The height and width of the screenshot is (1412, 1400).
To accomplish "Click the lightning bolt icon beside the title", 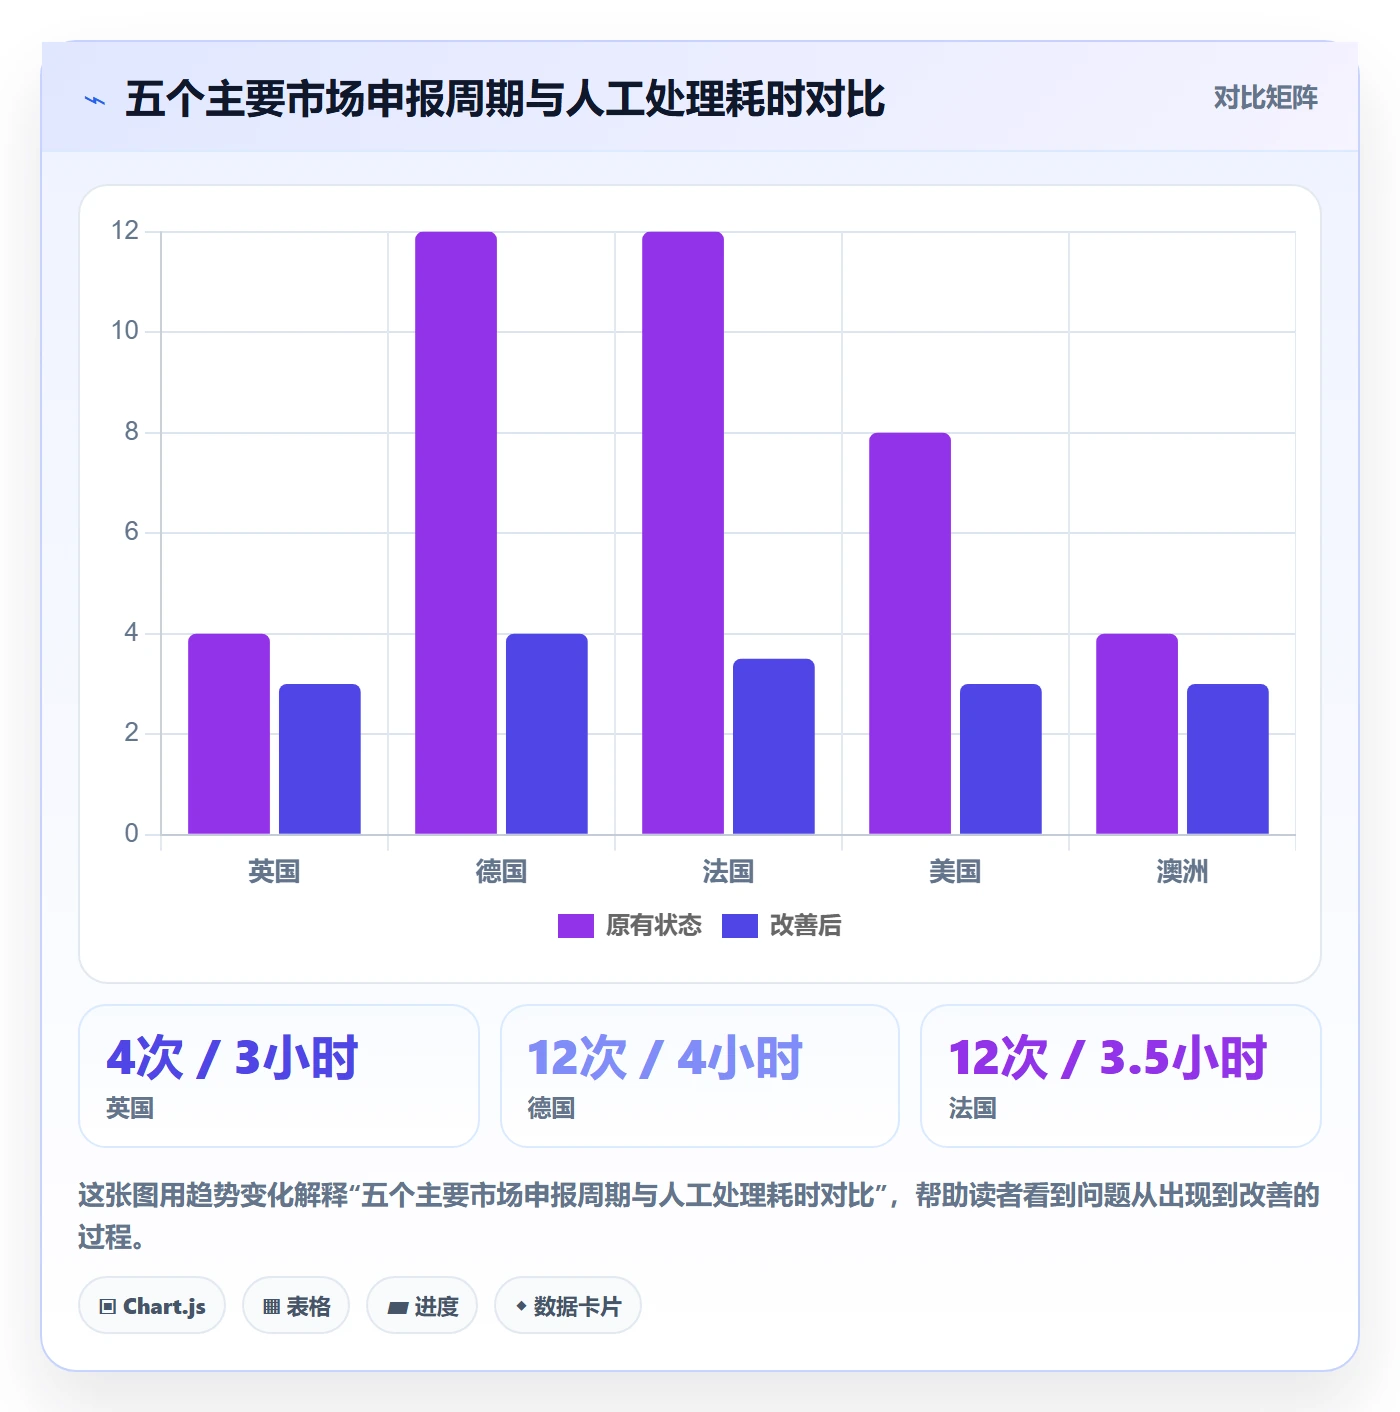I will point(95,100).
